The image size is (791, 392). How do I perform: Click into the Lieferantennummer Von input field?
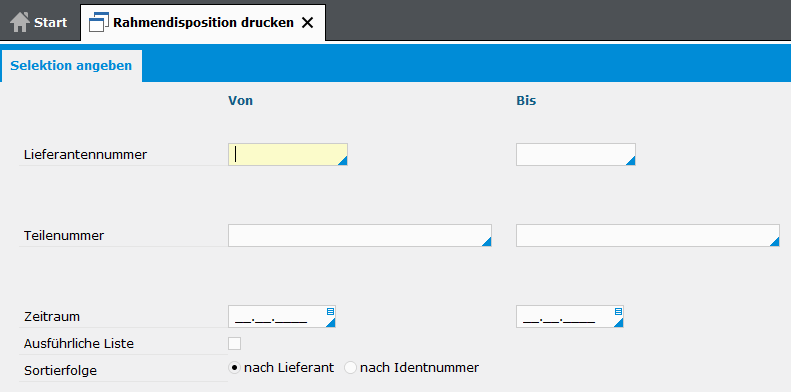tap(288, 154)
